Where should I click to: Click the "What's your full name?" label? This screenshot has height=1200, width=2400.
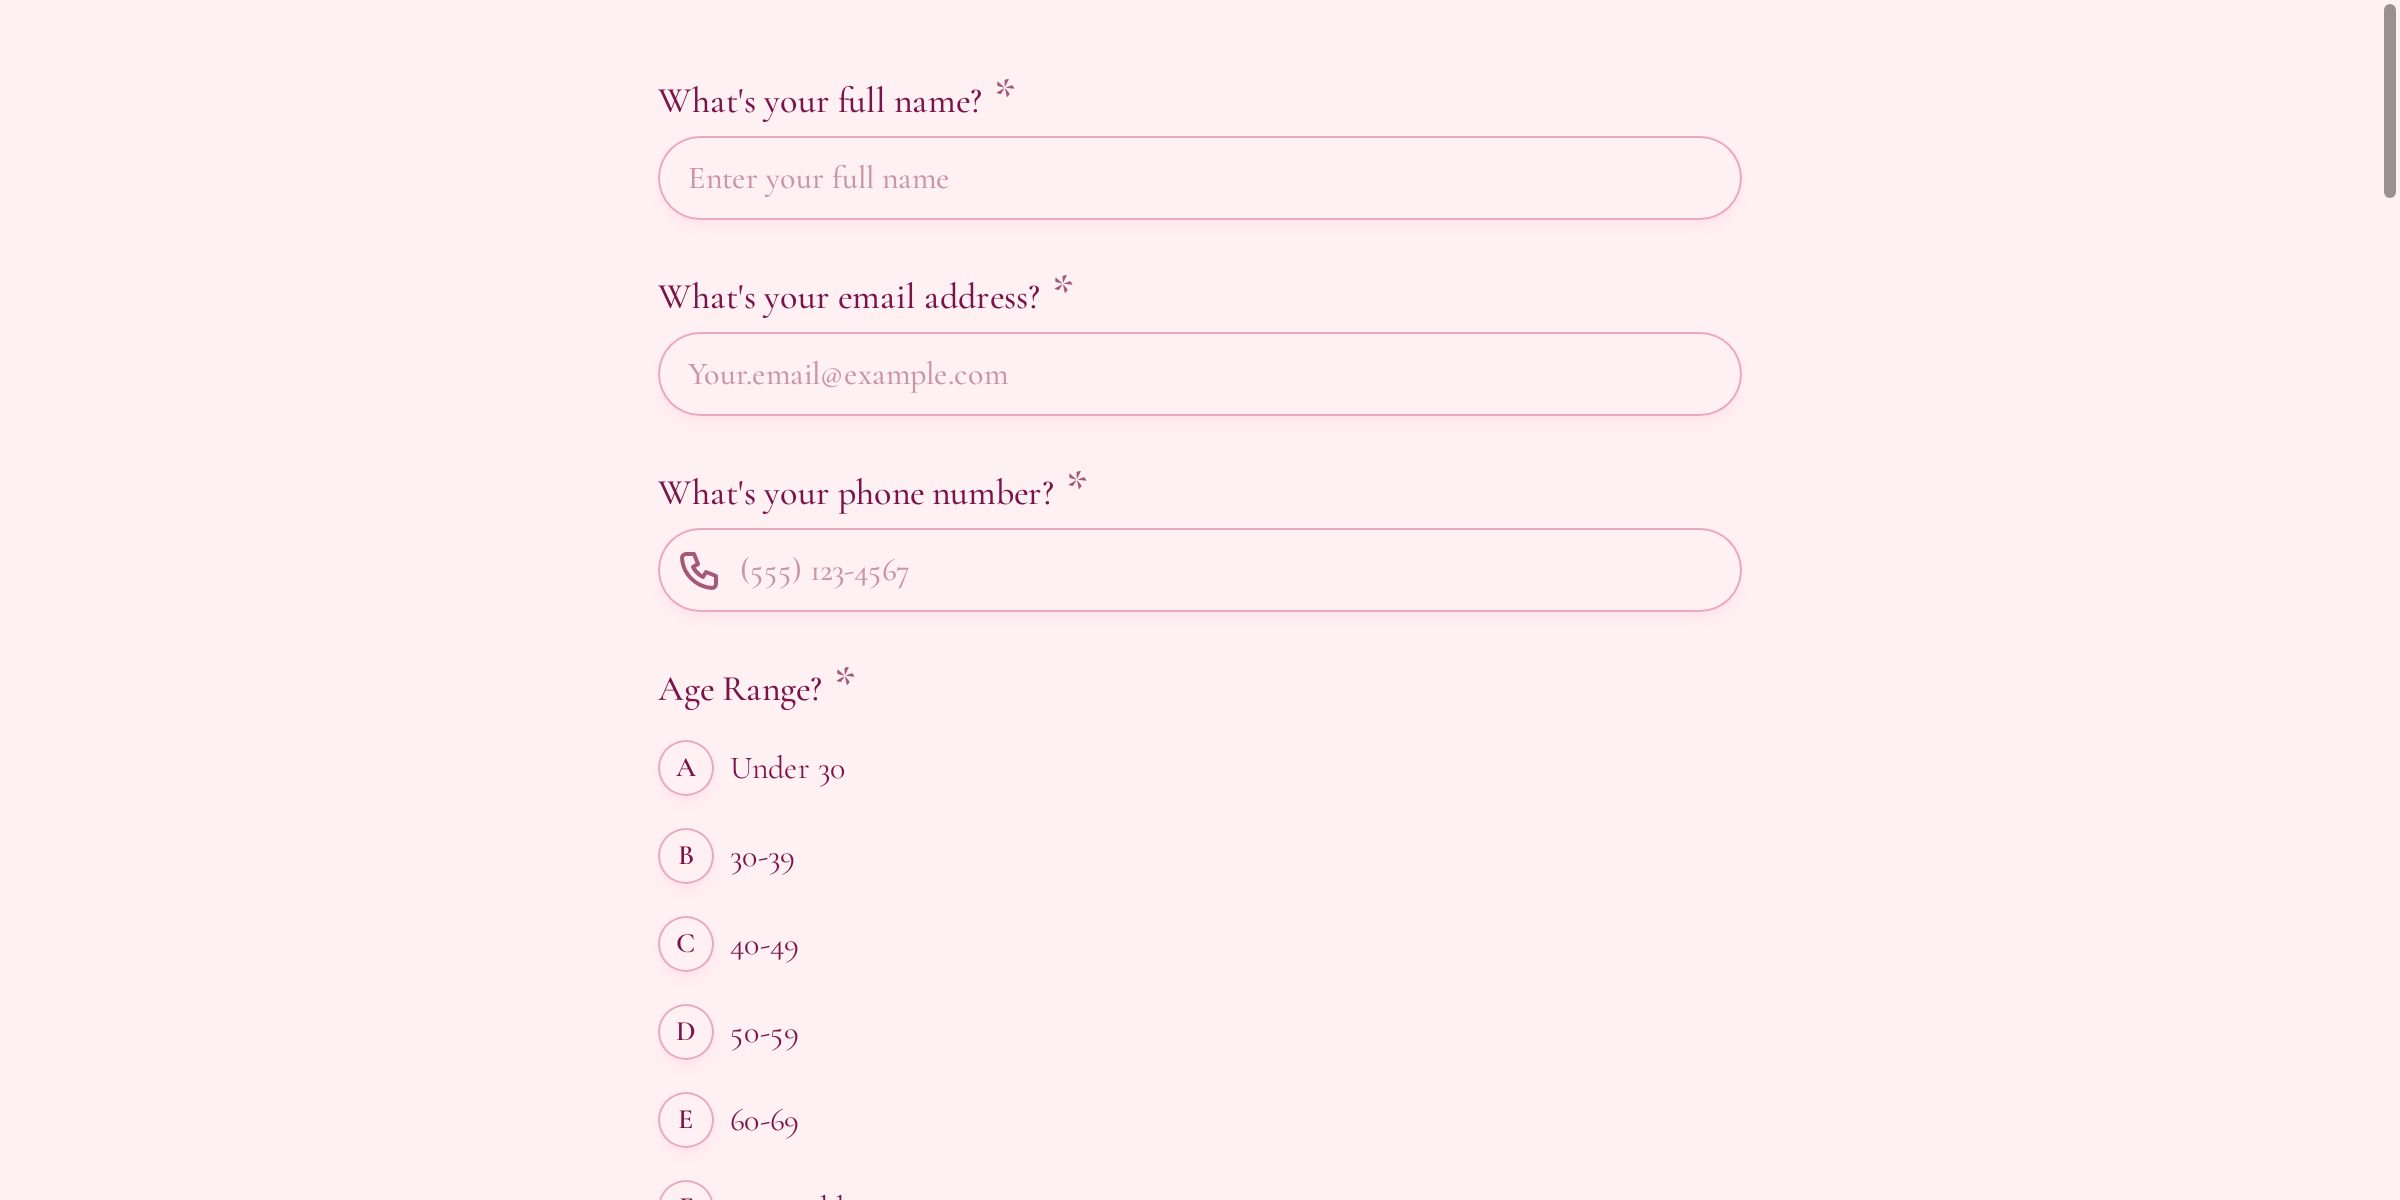tap(820, 101)
